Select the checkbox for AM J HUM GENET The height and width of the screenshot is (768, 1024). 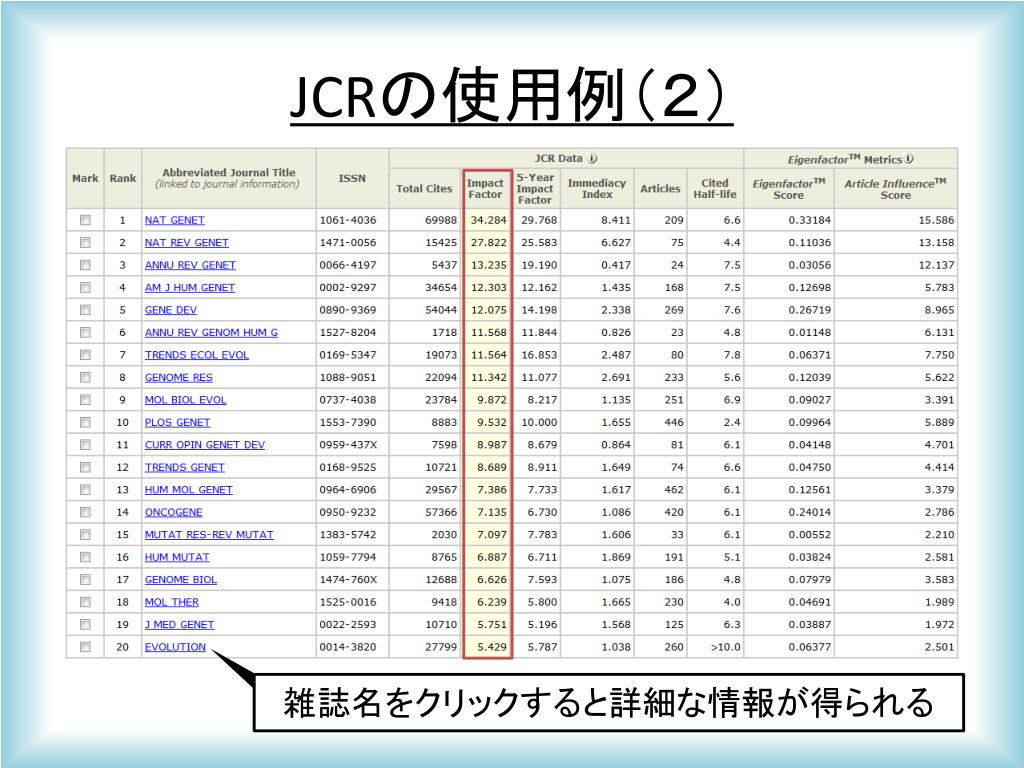[x=85, y=287]
